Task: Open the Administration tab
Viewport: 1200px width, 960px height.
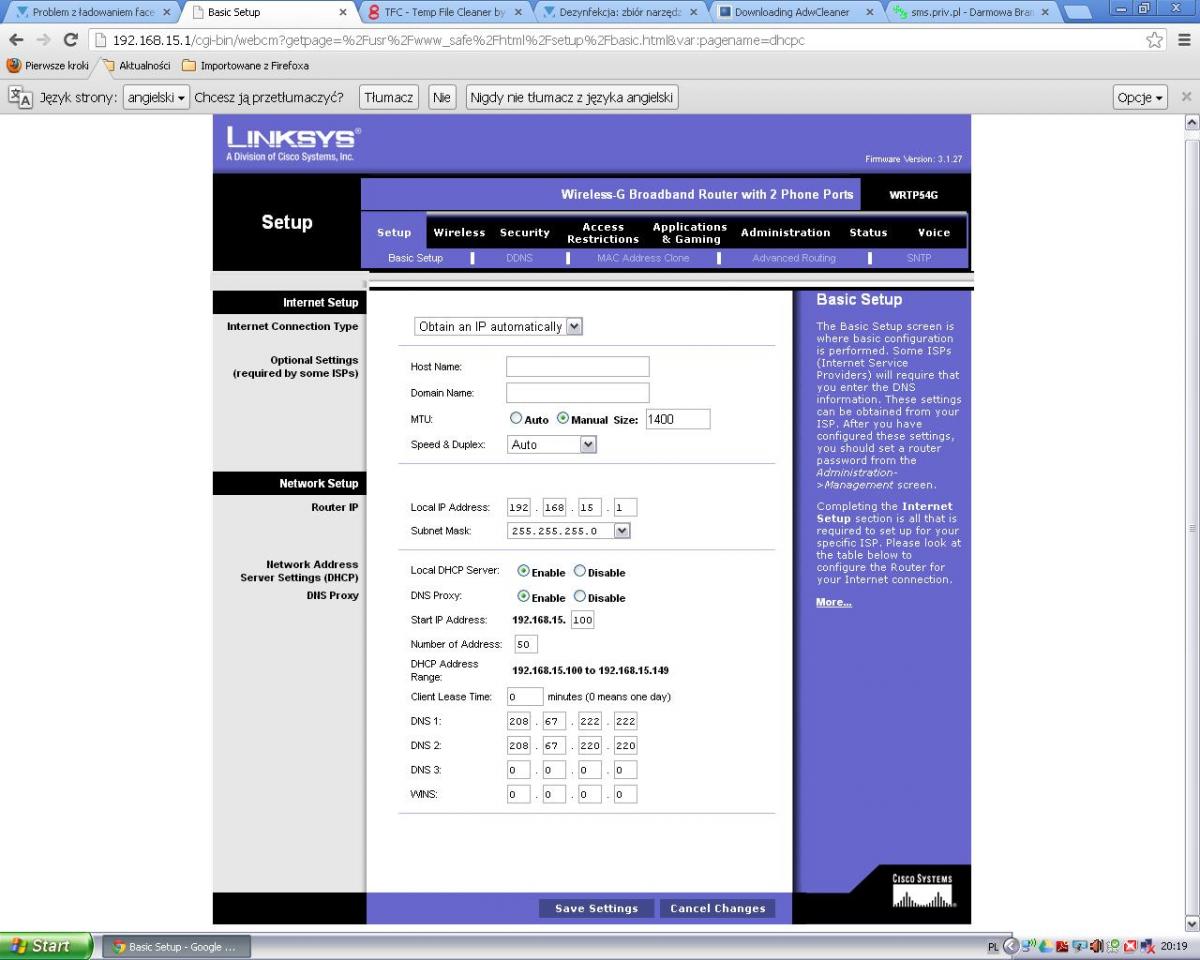Action: [786, 232]
